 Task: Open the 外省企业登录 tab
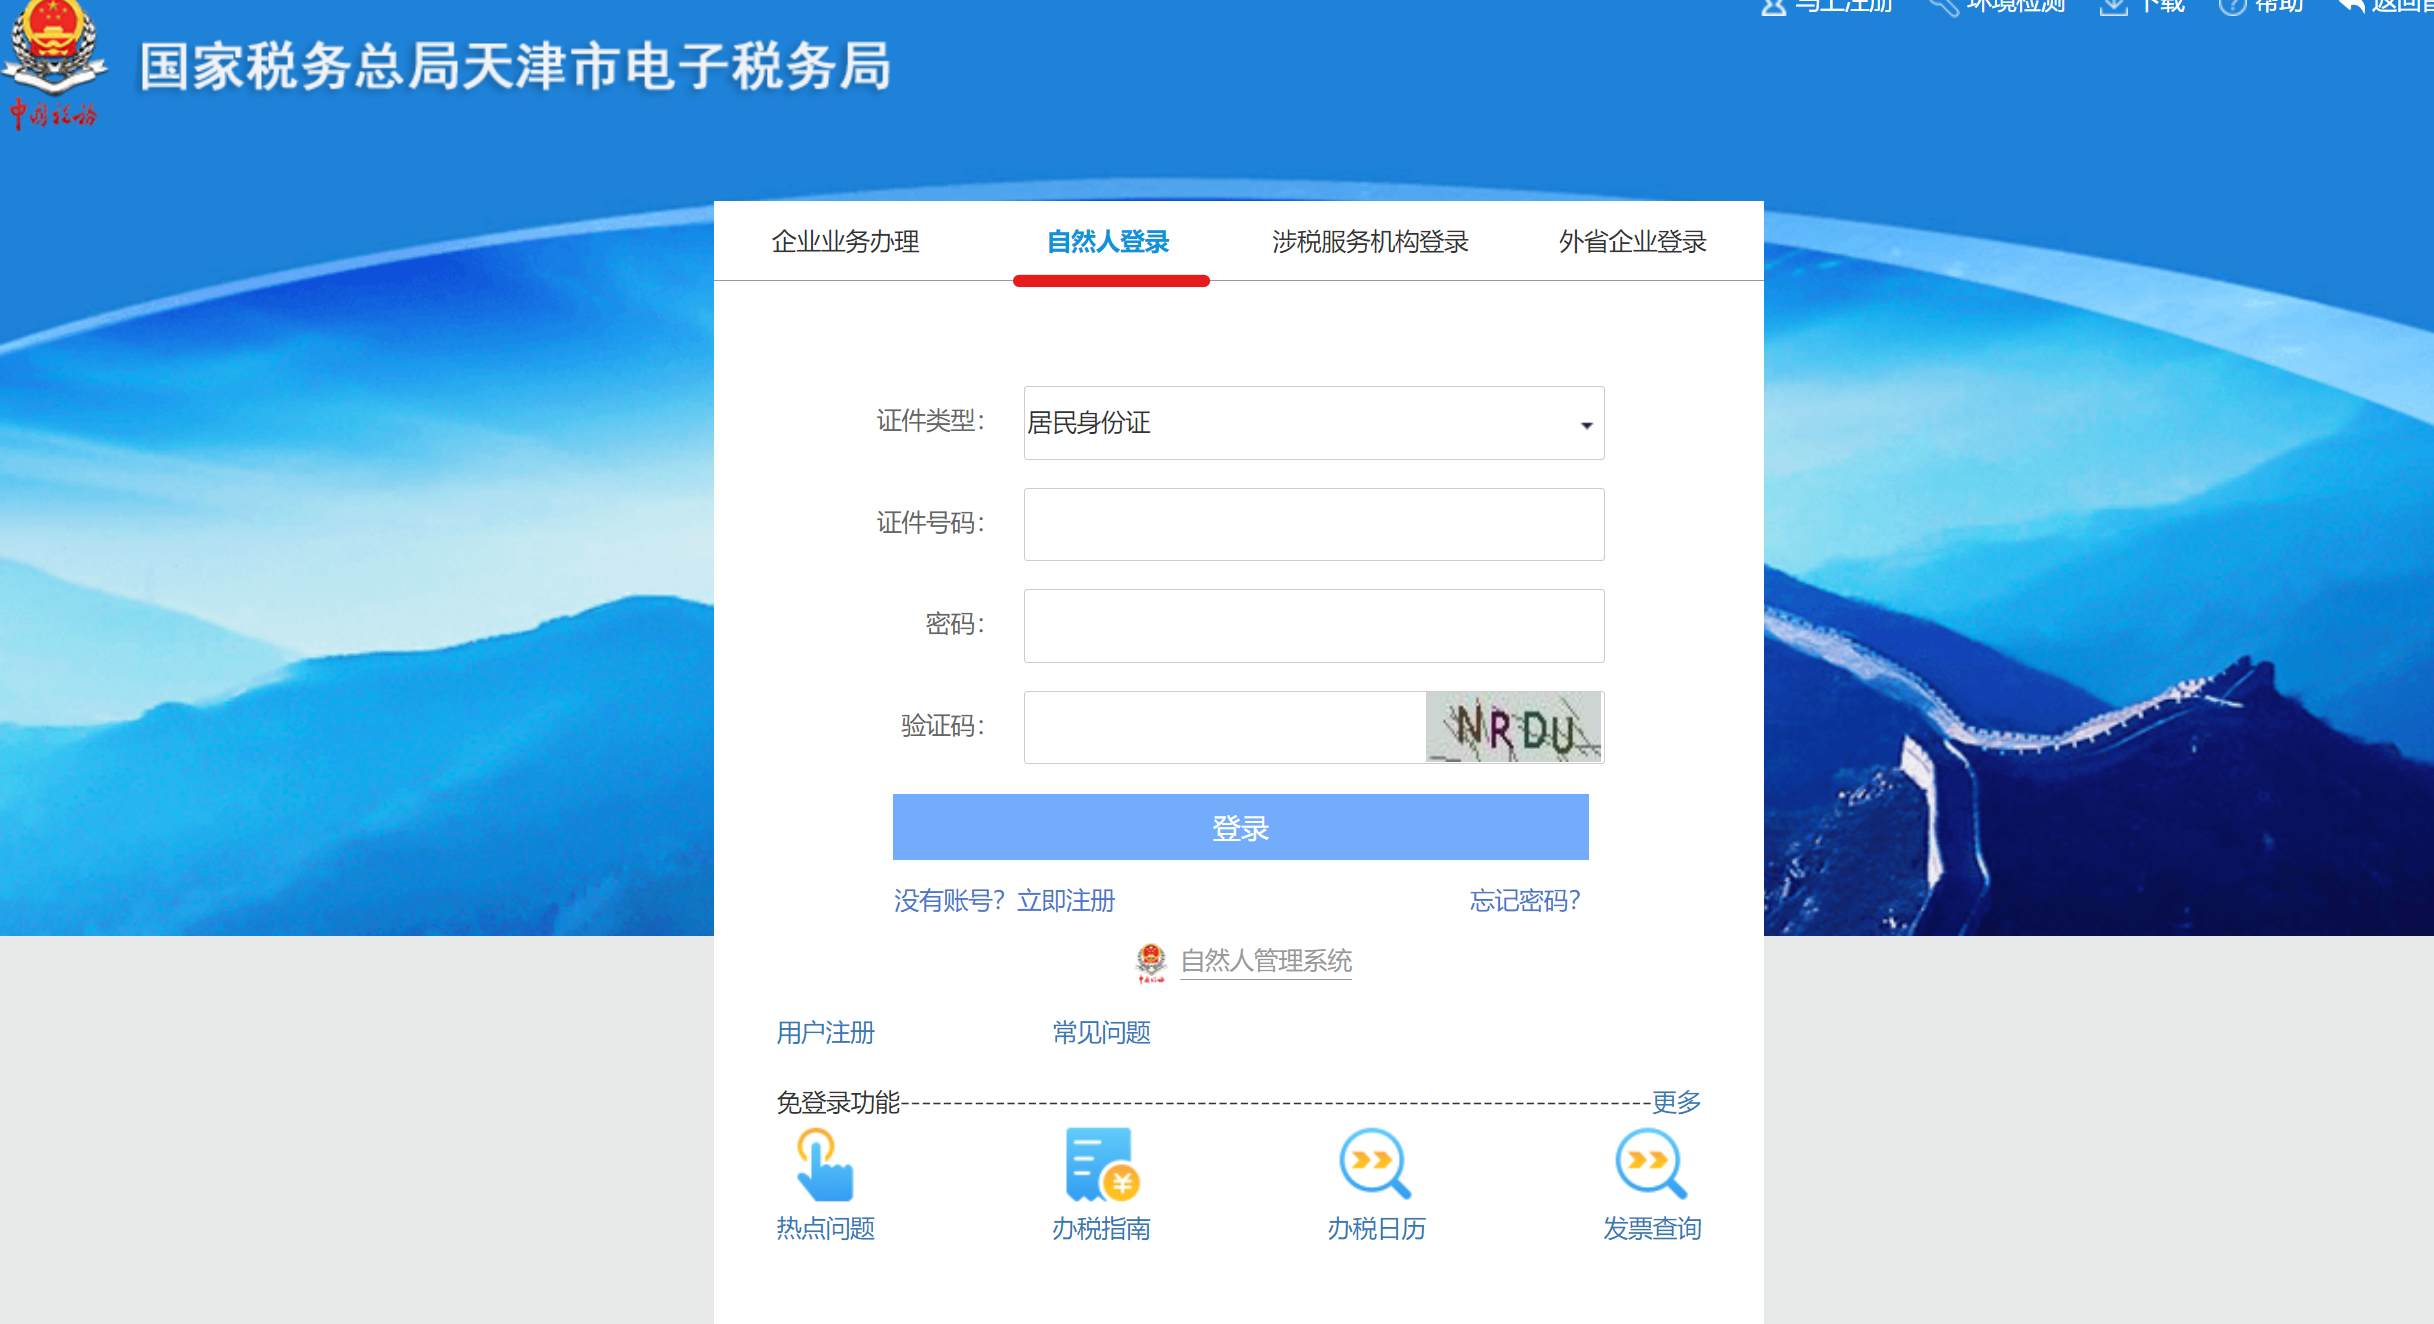tap(1632, 242)
